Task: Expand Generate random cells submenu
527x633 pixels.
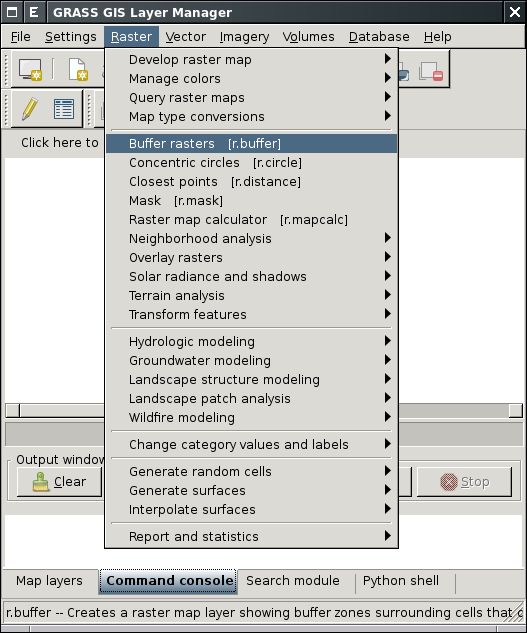Action: [x=251, y=472]
